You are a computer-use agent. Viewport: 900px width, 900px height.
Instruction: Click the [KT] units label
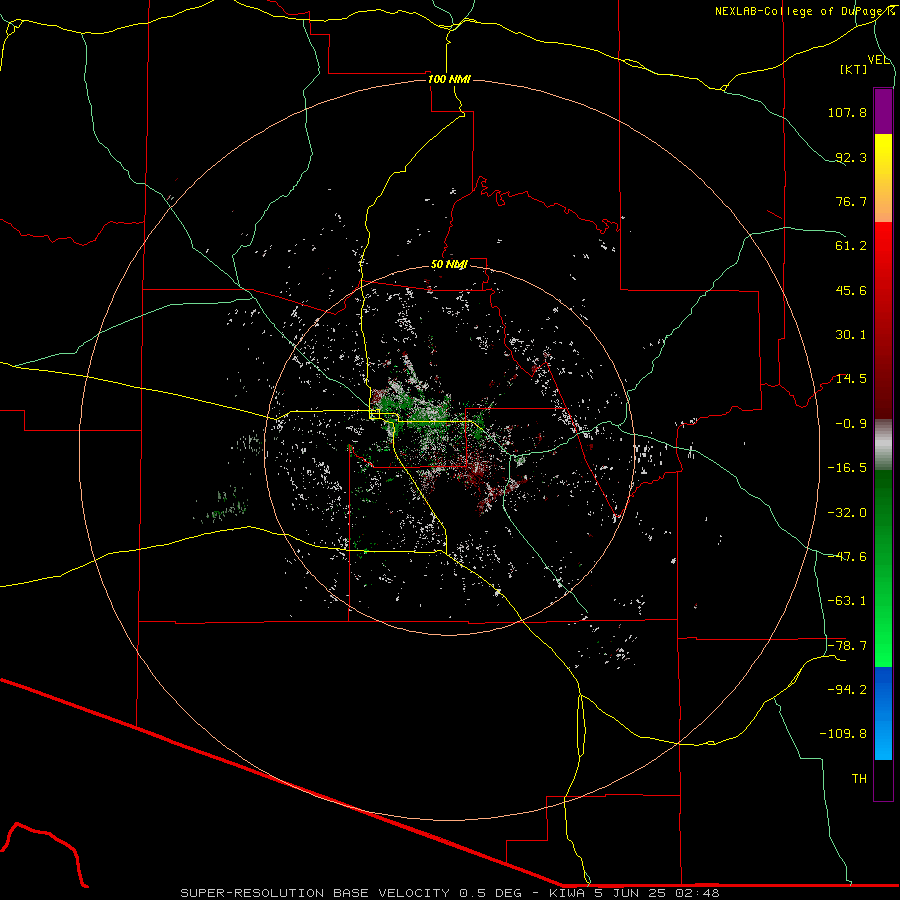click(854, 69)
